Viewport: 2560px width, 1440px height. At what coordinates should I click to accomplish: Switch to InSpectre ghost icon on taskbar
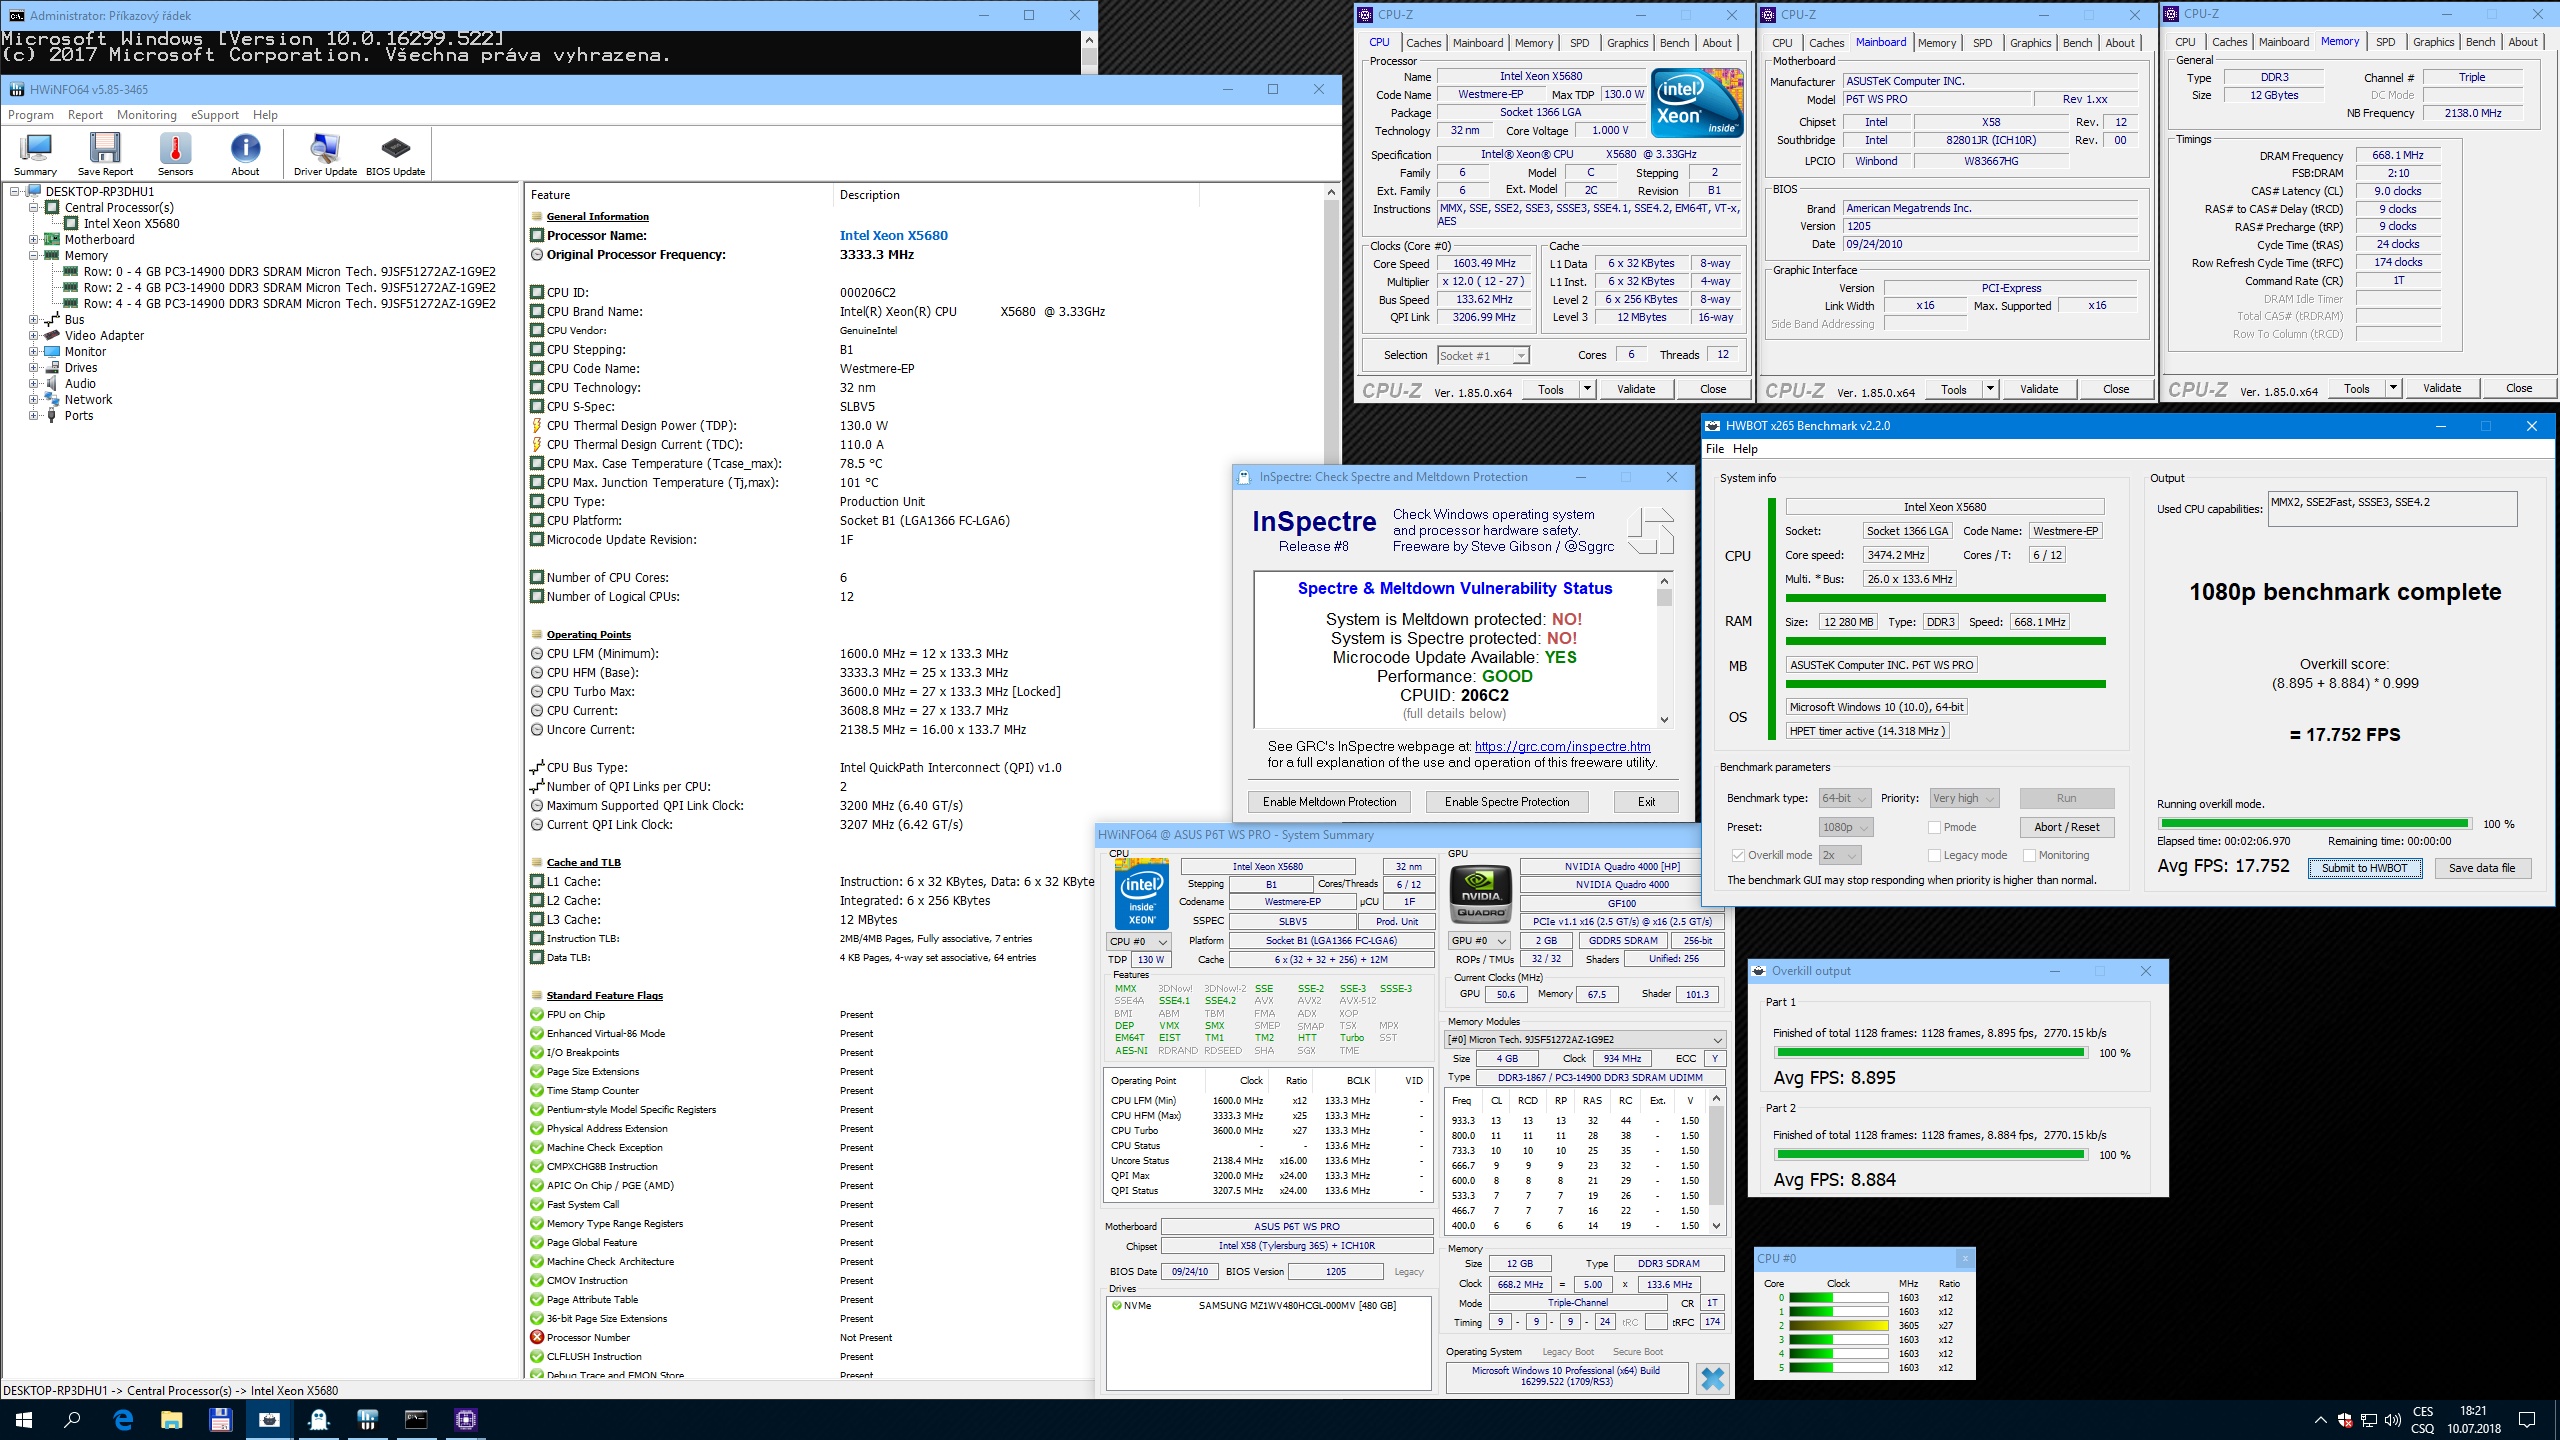318,1419
